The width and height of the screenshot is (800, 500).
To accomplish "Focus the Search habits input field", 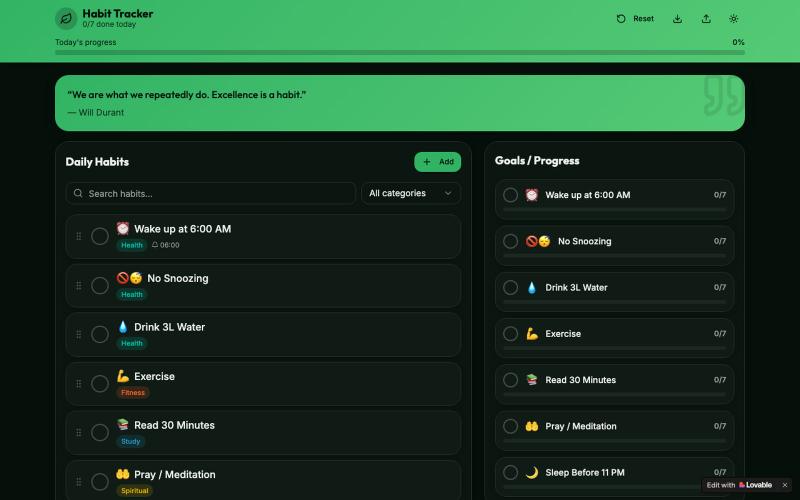I will (211, 193).
